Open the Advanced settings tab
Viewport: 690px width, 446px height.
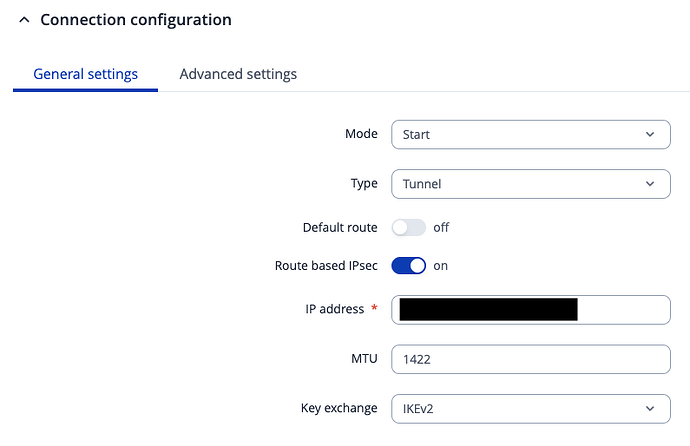click(238, 74)
